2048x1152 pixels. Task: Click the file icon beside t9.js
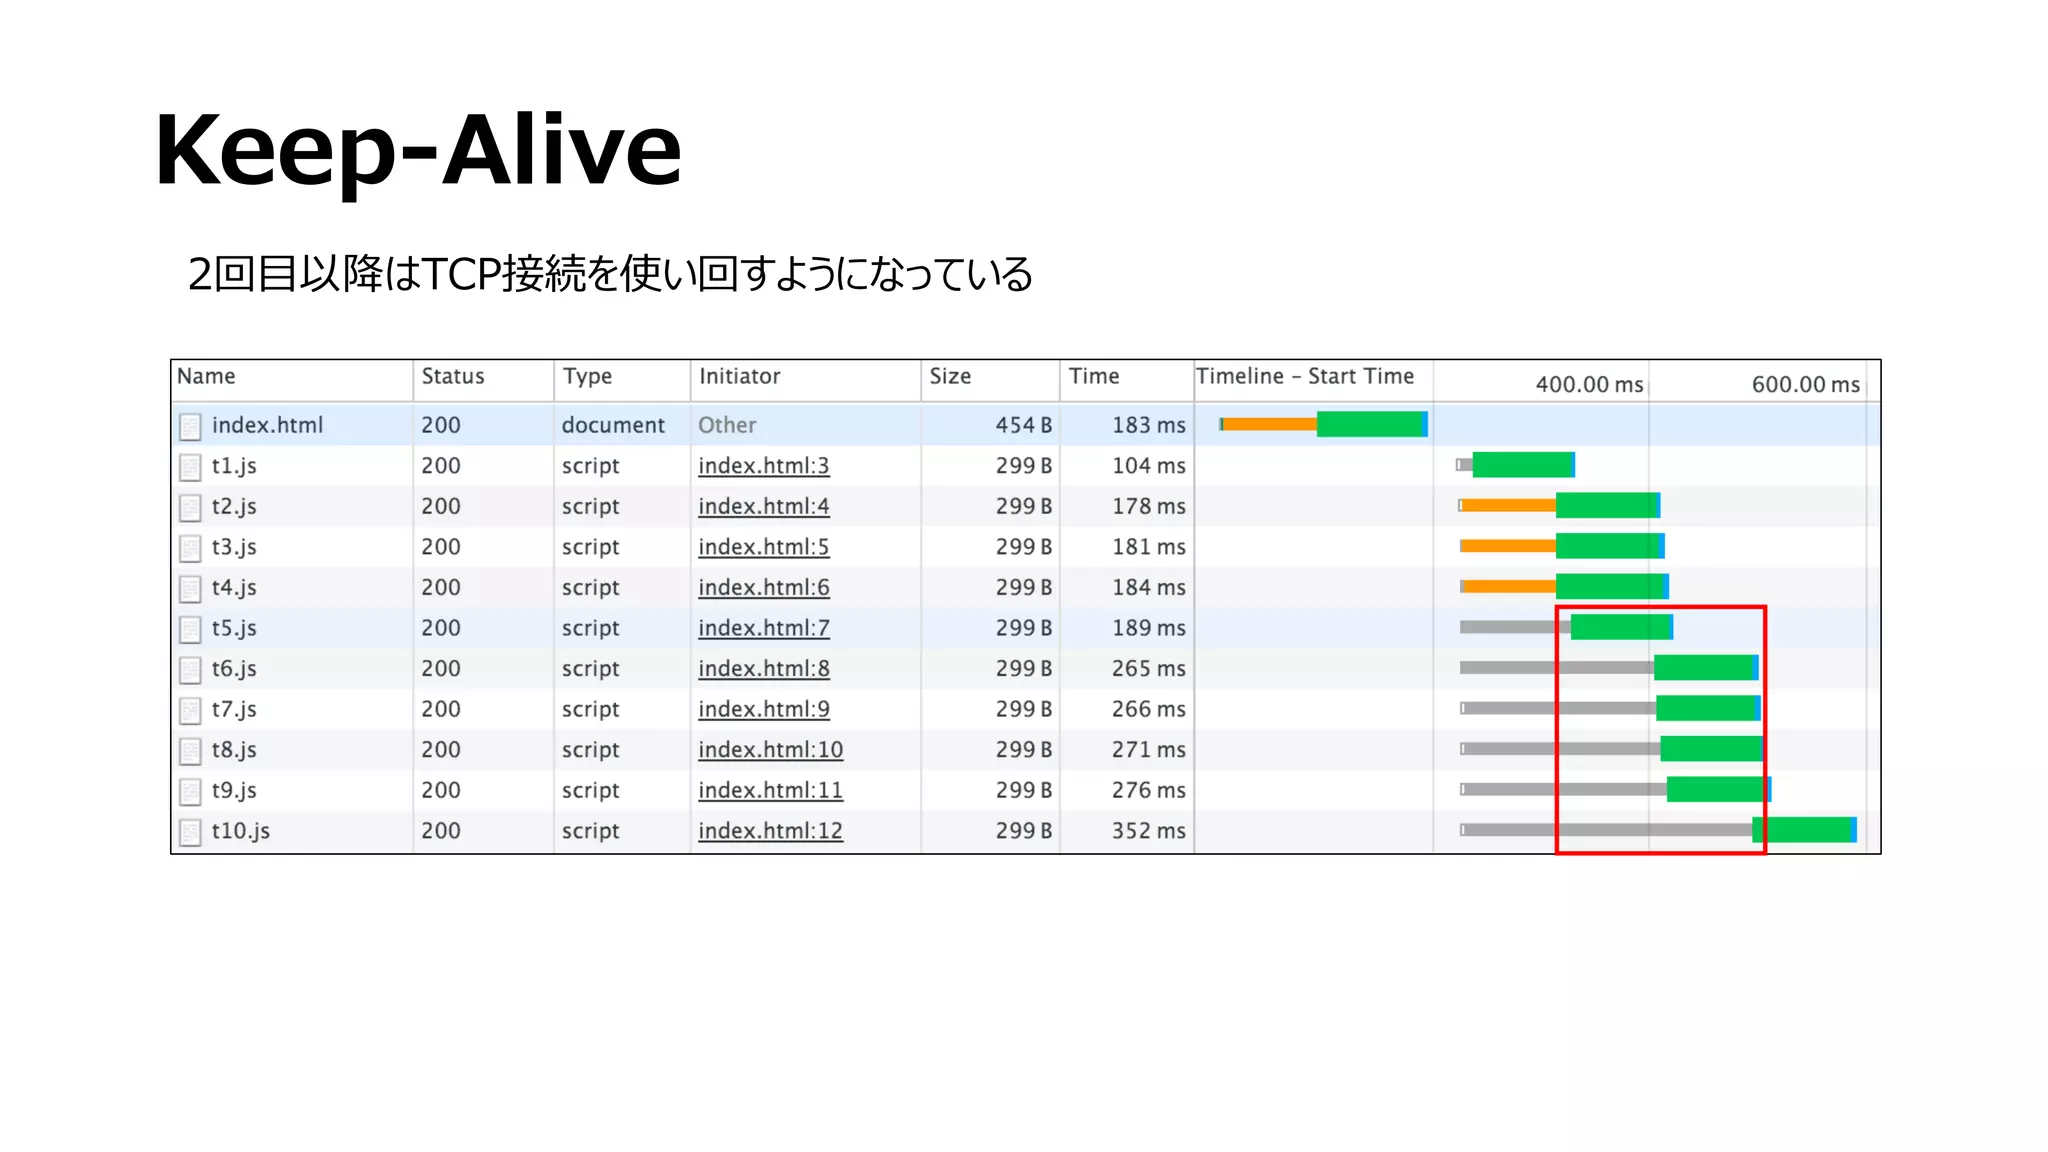(x=190, y=792)
